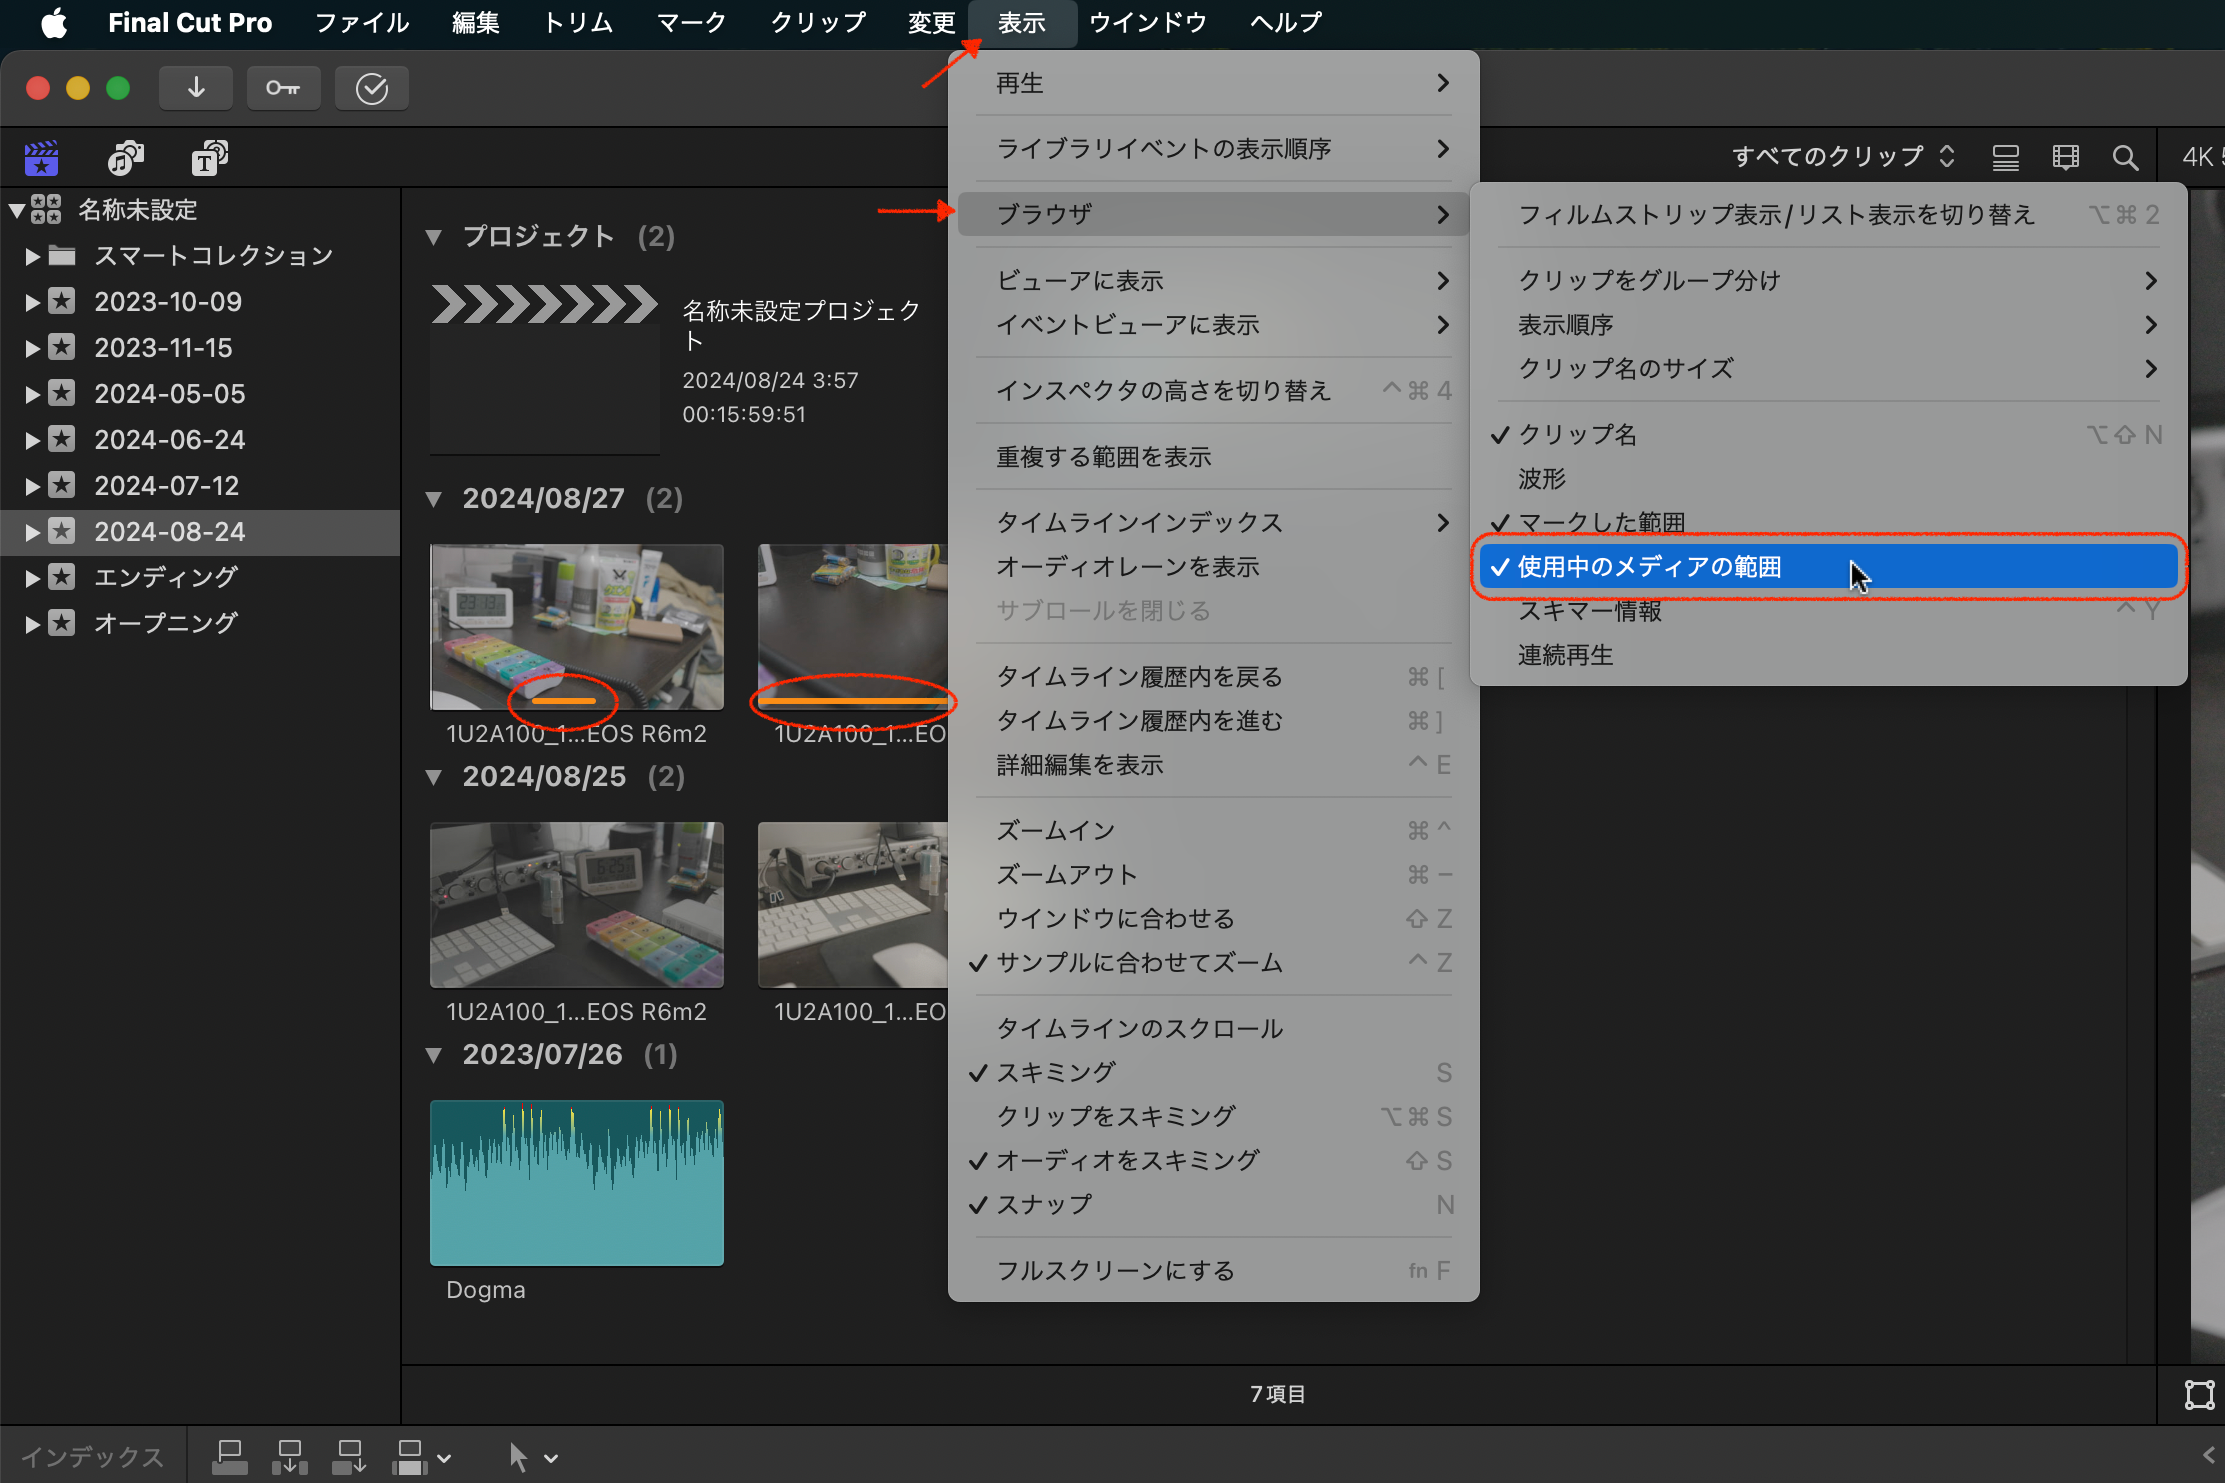Toggle the スナップ checked menu item
This screenshot has height=1483, width=2225.
coord(1044,1205)
